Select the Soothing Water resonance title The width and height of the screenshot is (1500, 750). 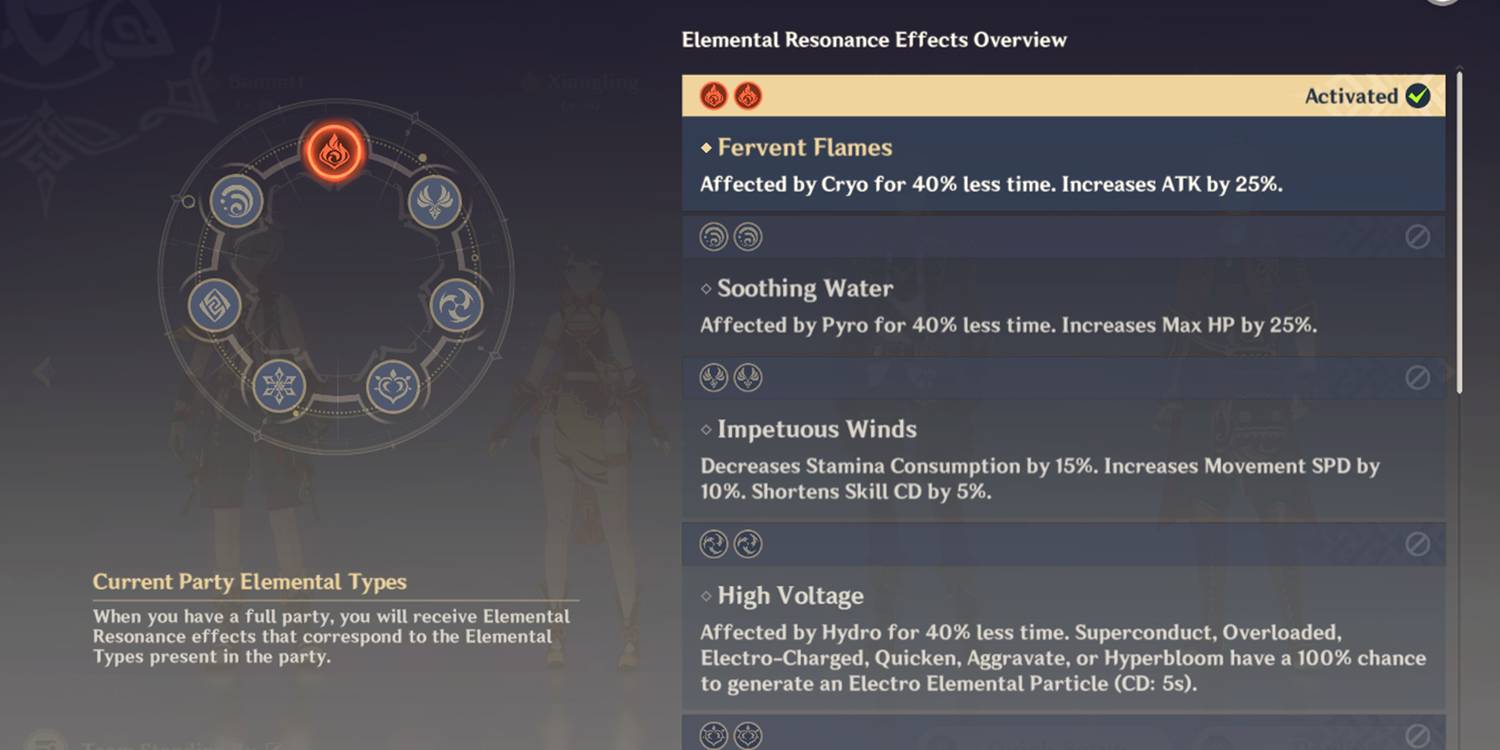click(x=804, y=289)
